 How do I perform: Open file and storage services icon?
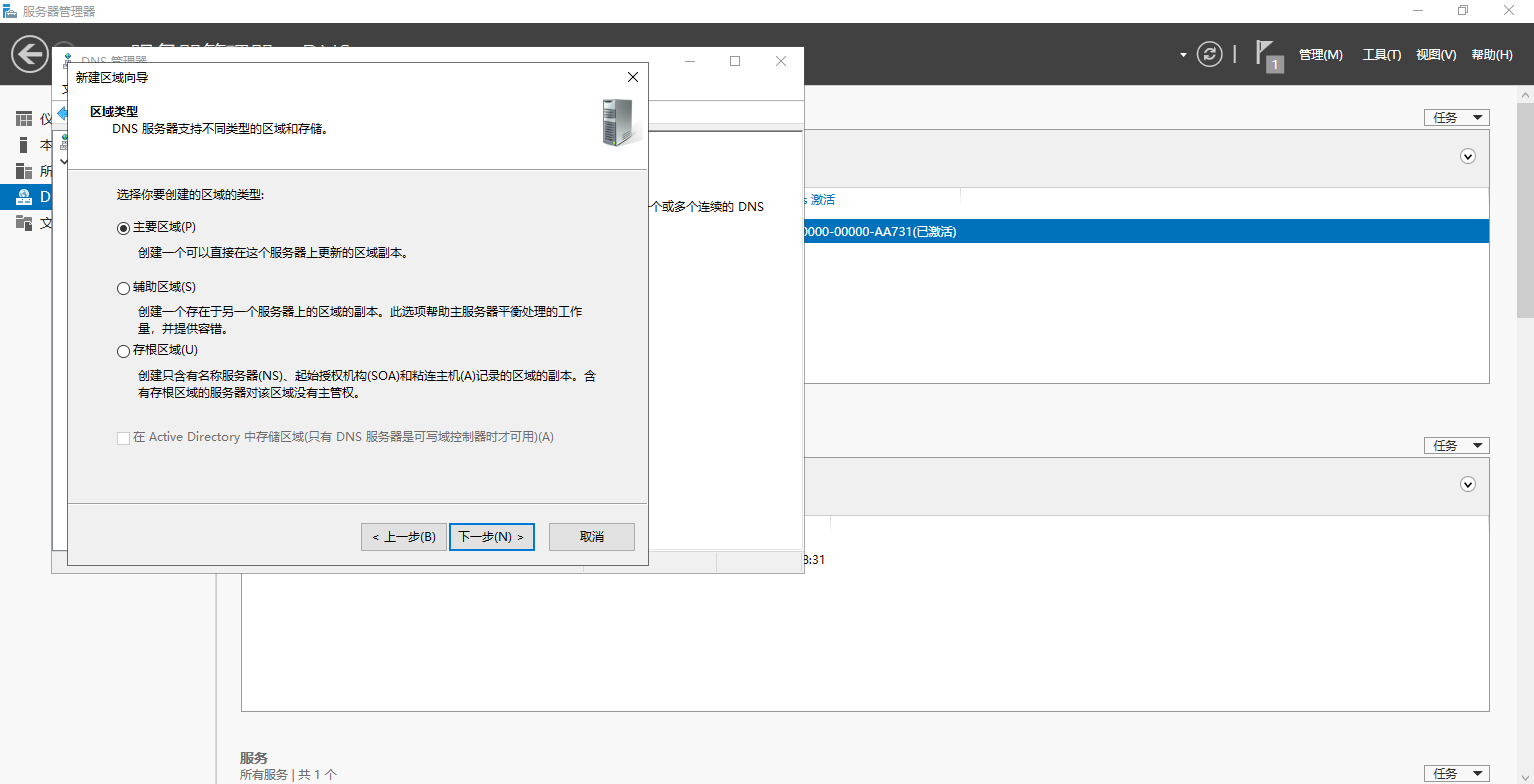[x=24, y=223]
